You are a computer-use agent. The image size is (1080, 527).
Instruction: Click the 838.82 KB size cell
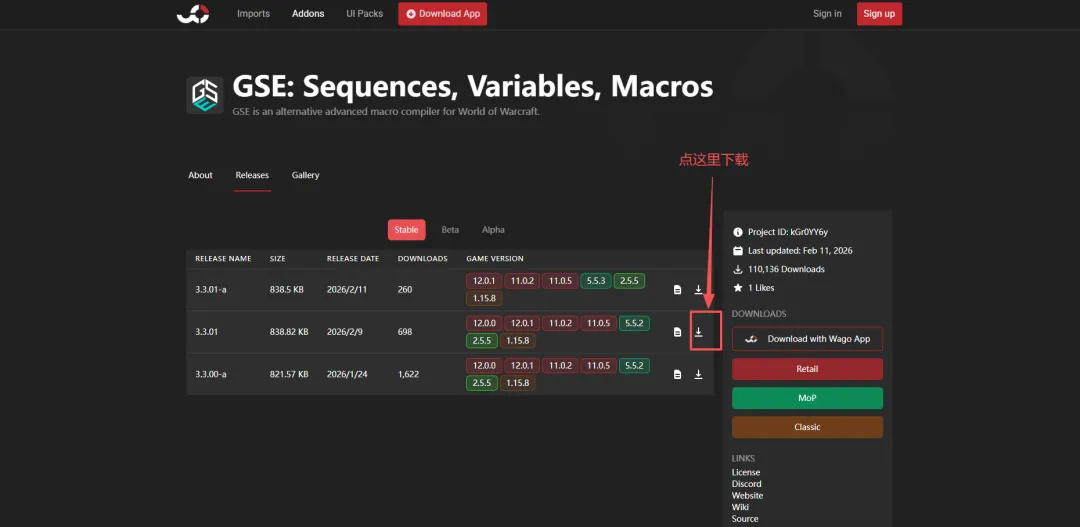pyautogui.click(x=289, y=332)
